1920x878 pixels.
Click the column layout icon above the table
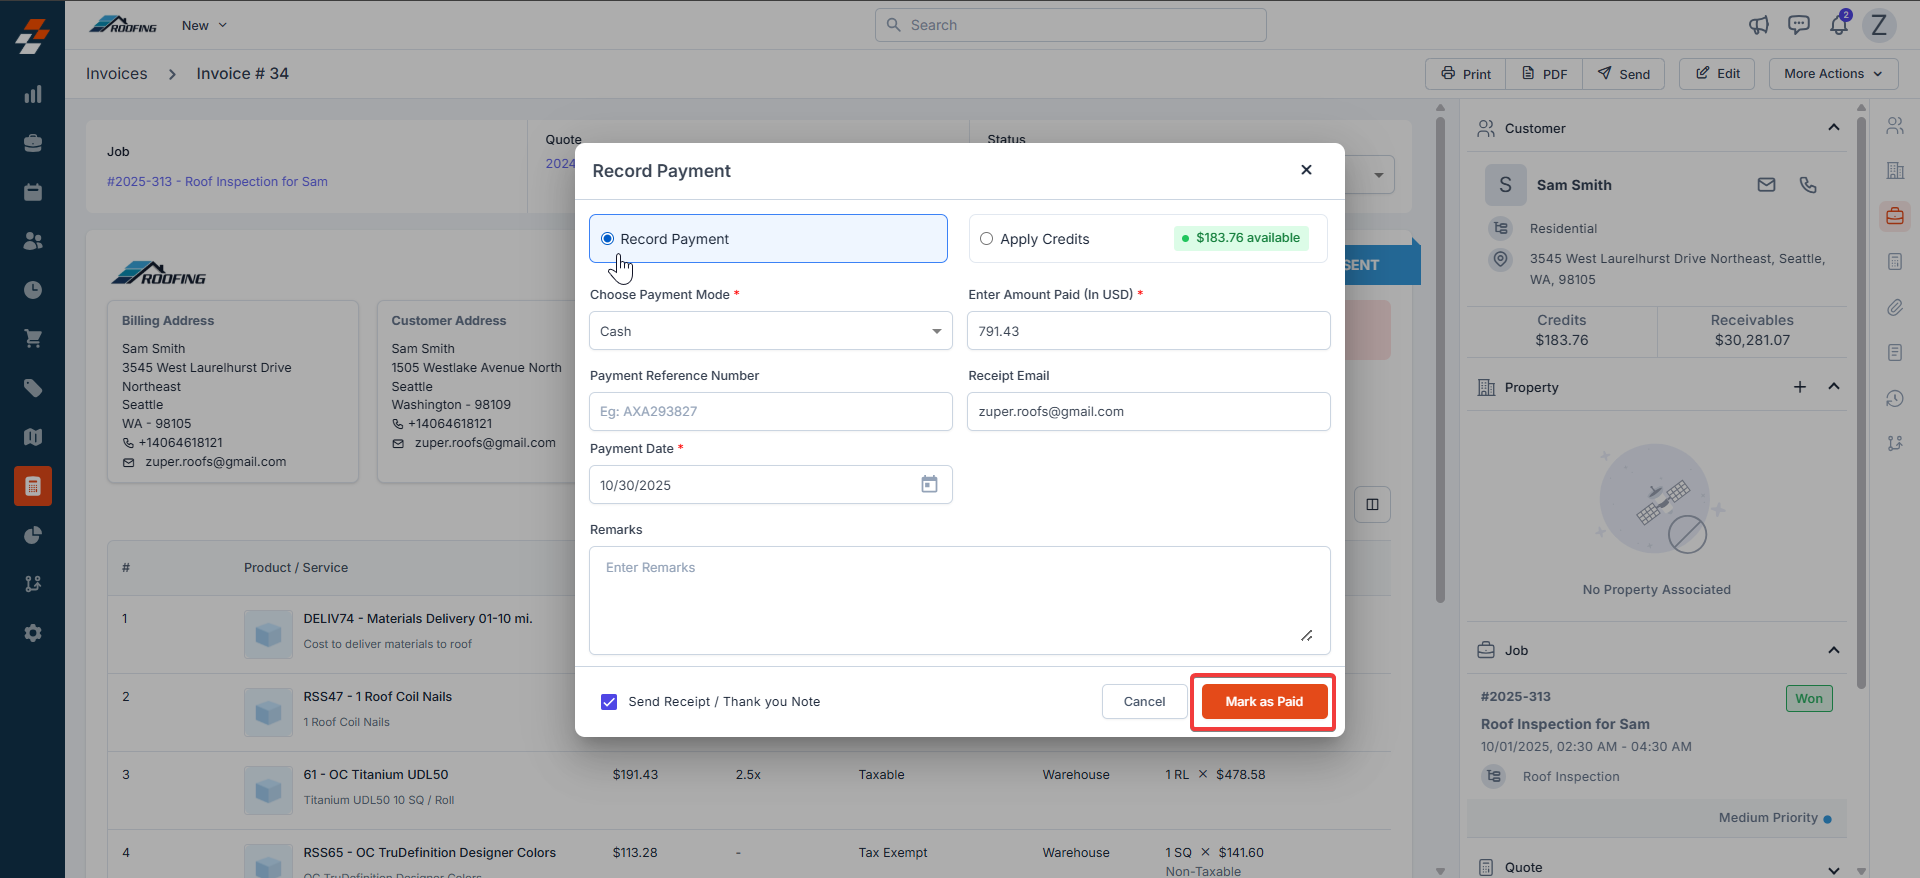tap(1372, 504)
